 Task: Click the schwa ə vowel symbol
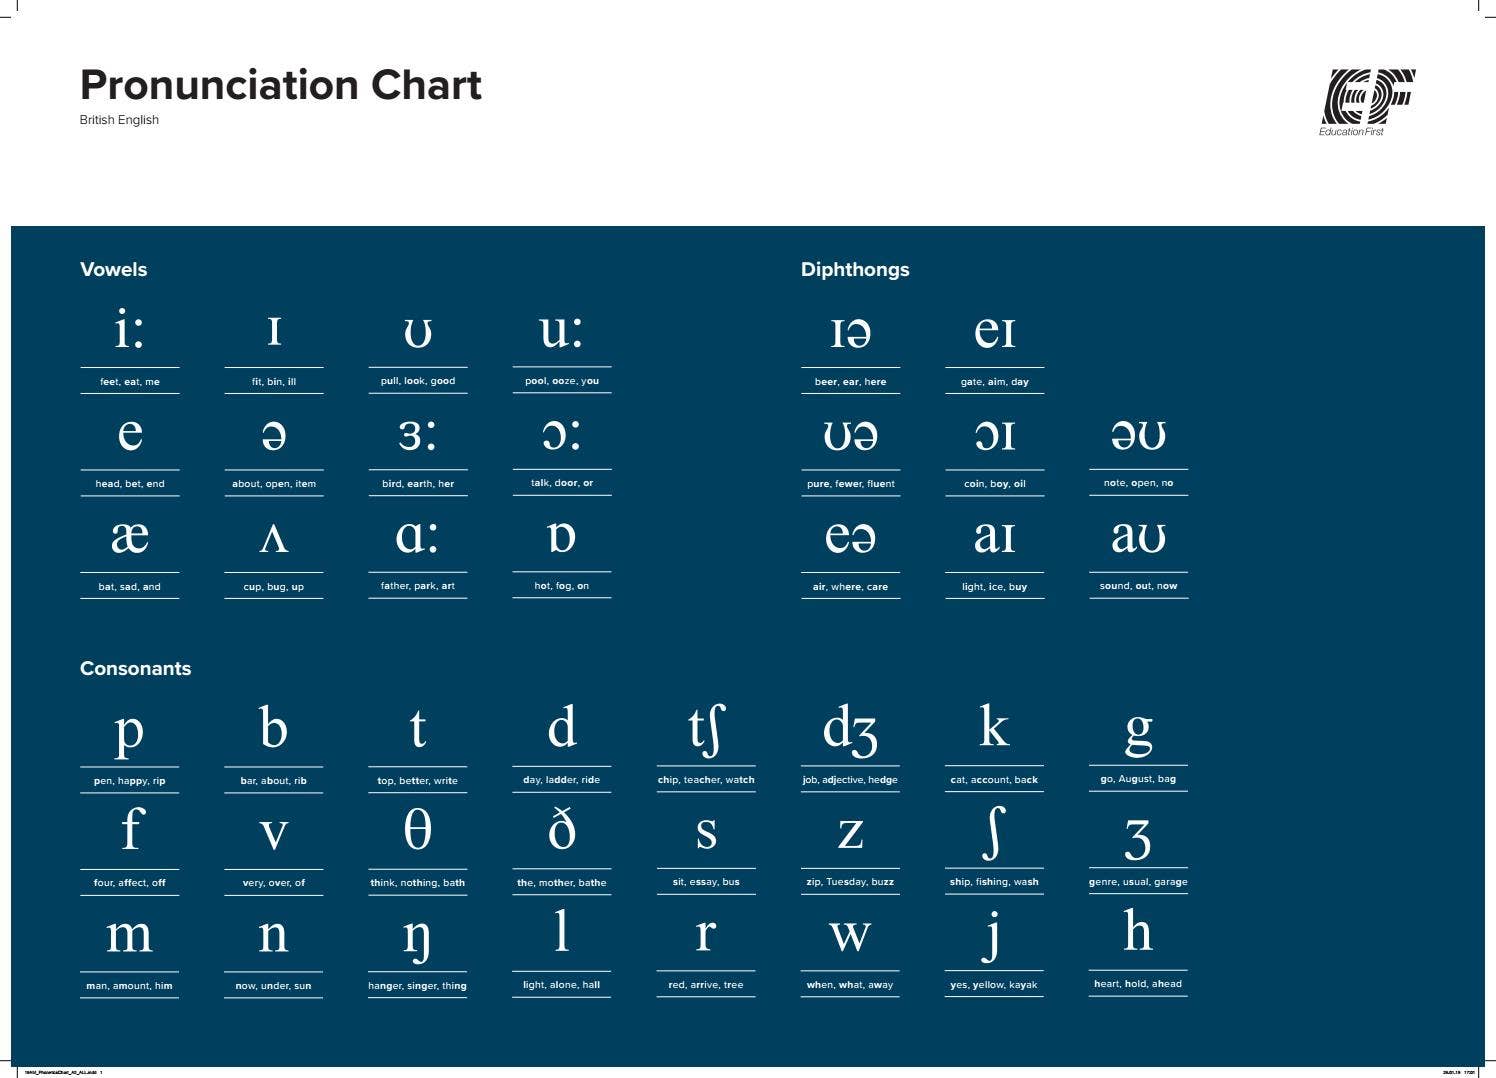[x=273, y=434]
